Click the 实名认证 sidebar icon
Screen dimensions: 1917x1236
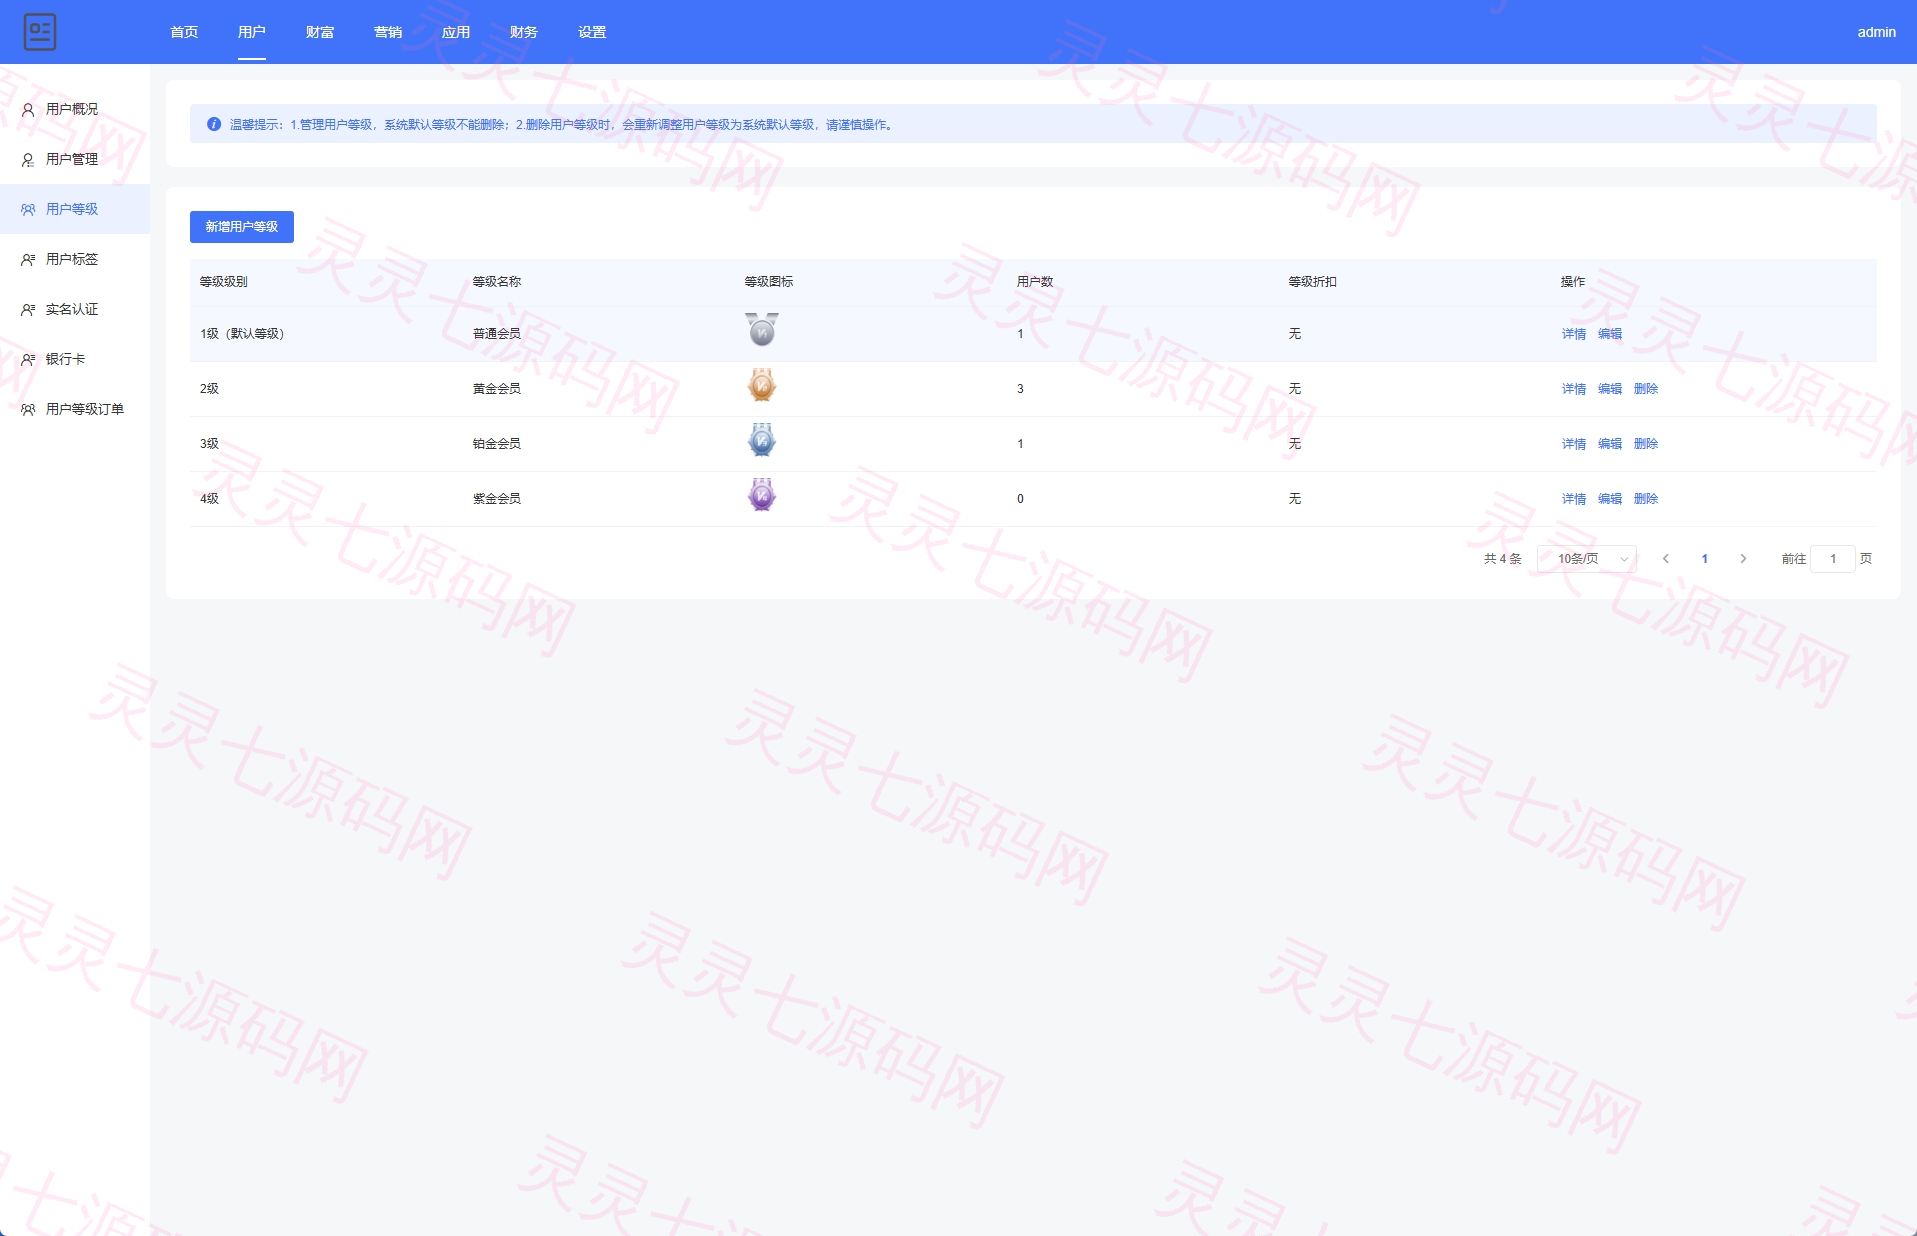click(28, 309)
